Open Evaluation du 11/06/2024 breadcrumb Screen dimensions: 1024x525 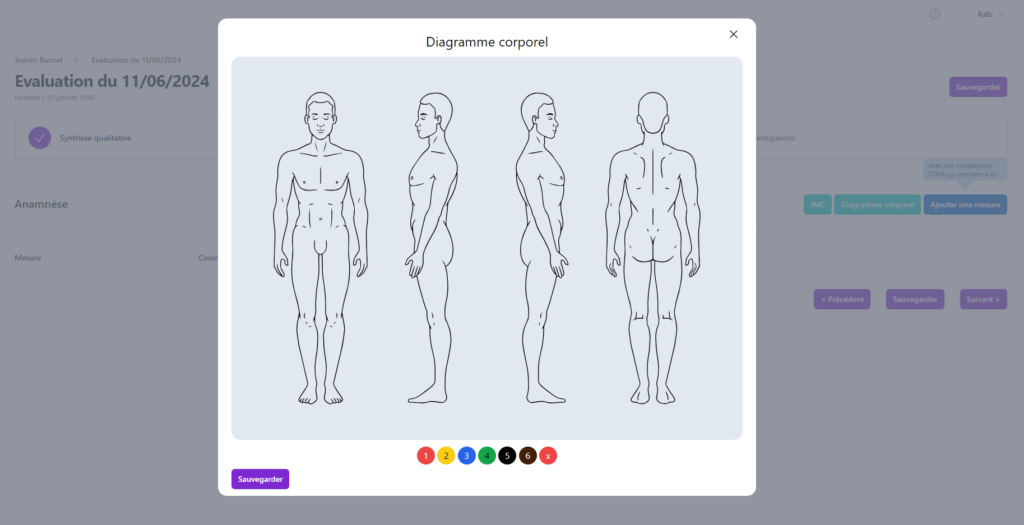coord(136,60)
